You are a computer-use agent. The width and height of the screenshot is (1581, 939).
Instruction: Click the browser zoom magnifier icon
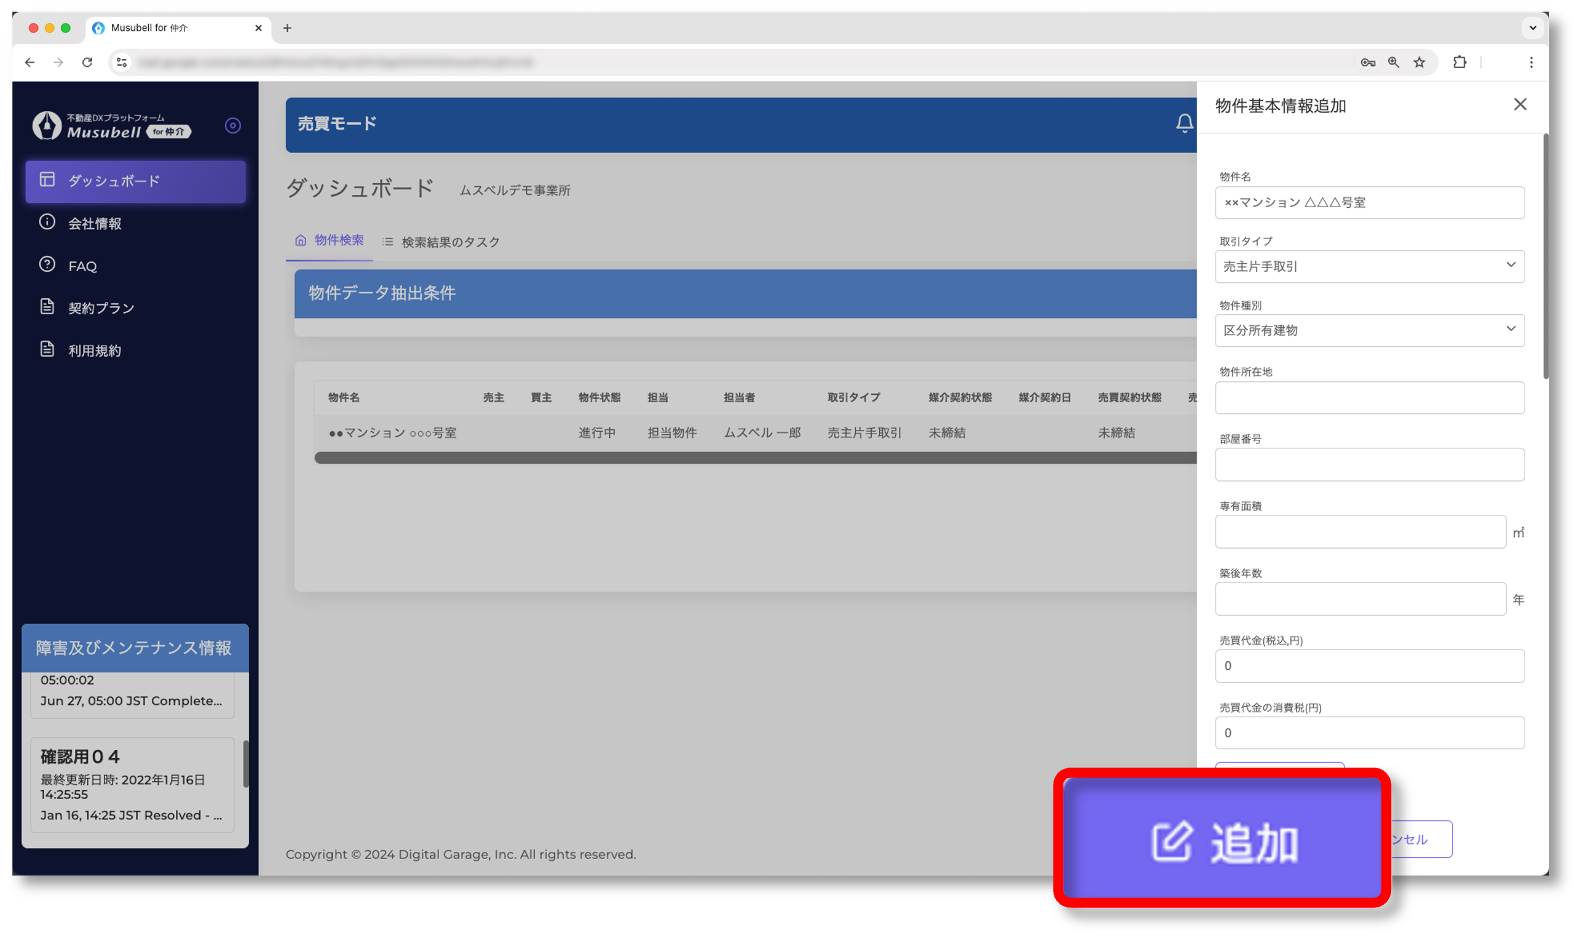pyautogui.click(x=1393, y=62)
